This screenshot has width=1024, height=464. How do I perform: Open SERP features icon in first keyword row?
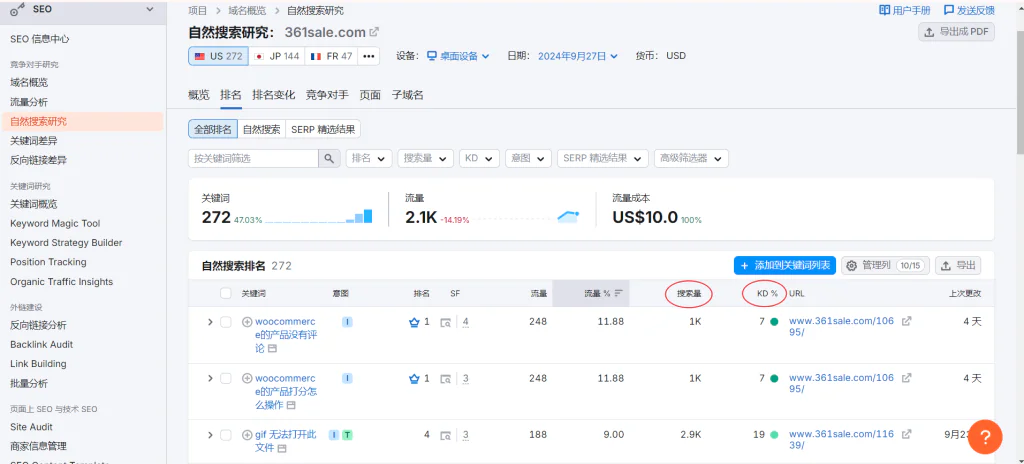tap(446, 322)
